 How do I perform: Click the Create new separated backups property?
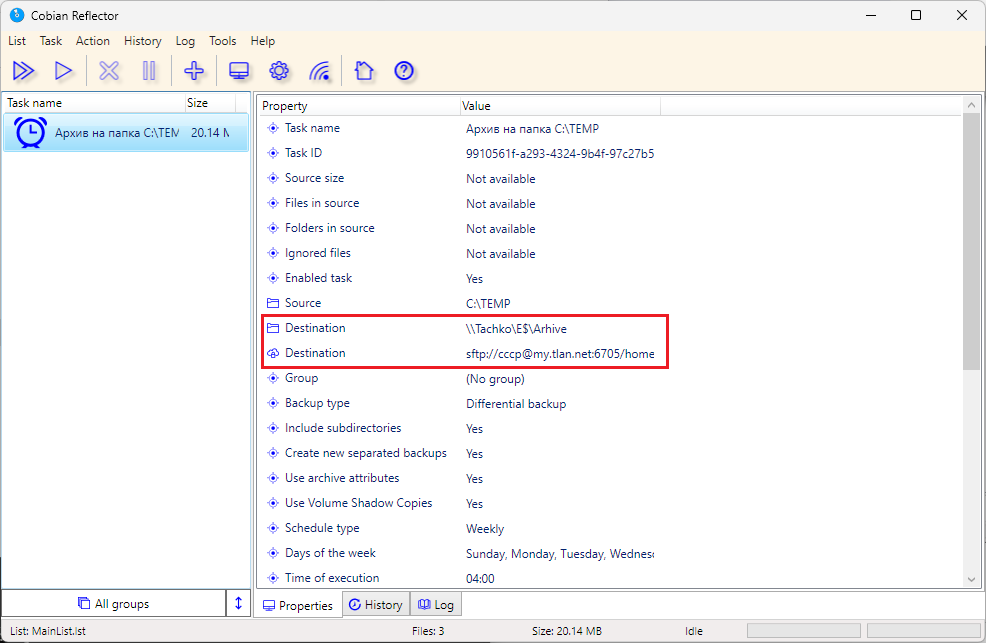point(365,453)
